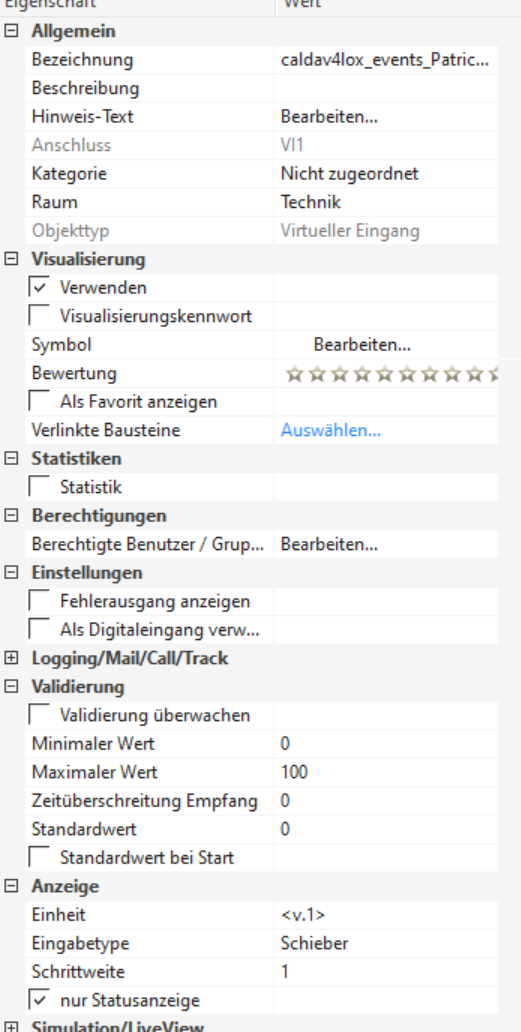The width and height of the screenshot is (521, 1032).
Task: Click the Verlinkte Bausteine label
Action: (106, 430)
